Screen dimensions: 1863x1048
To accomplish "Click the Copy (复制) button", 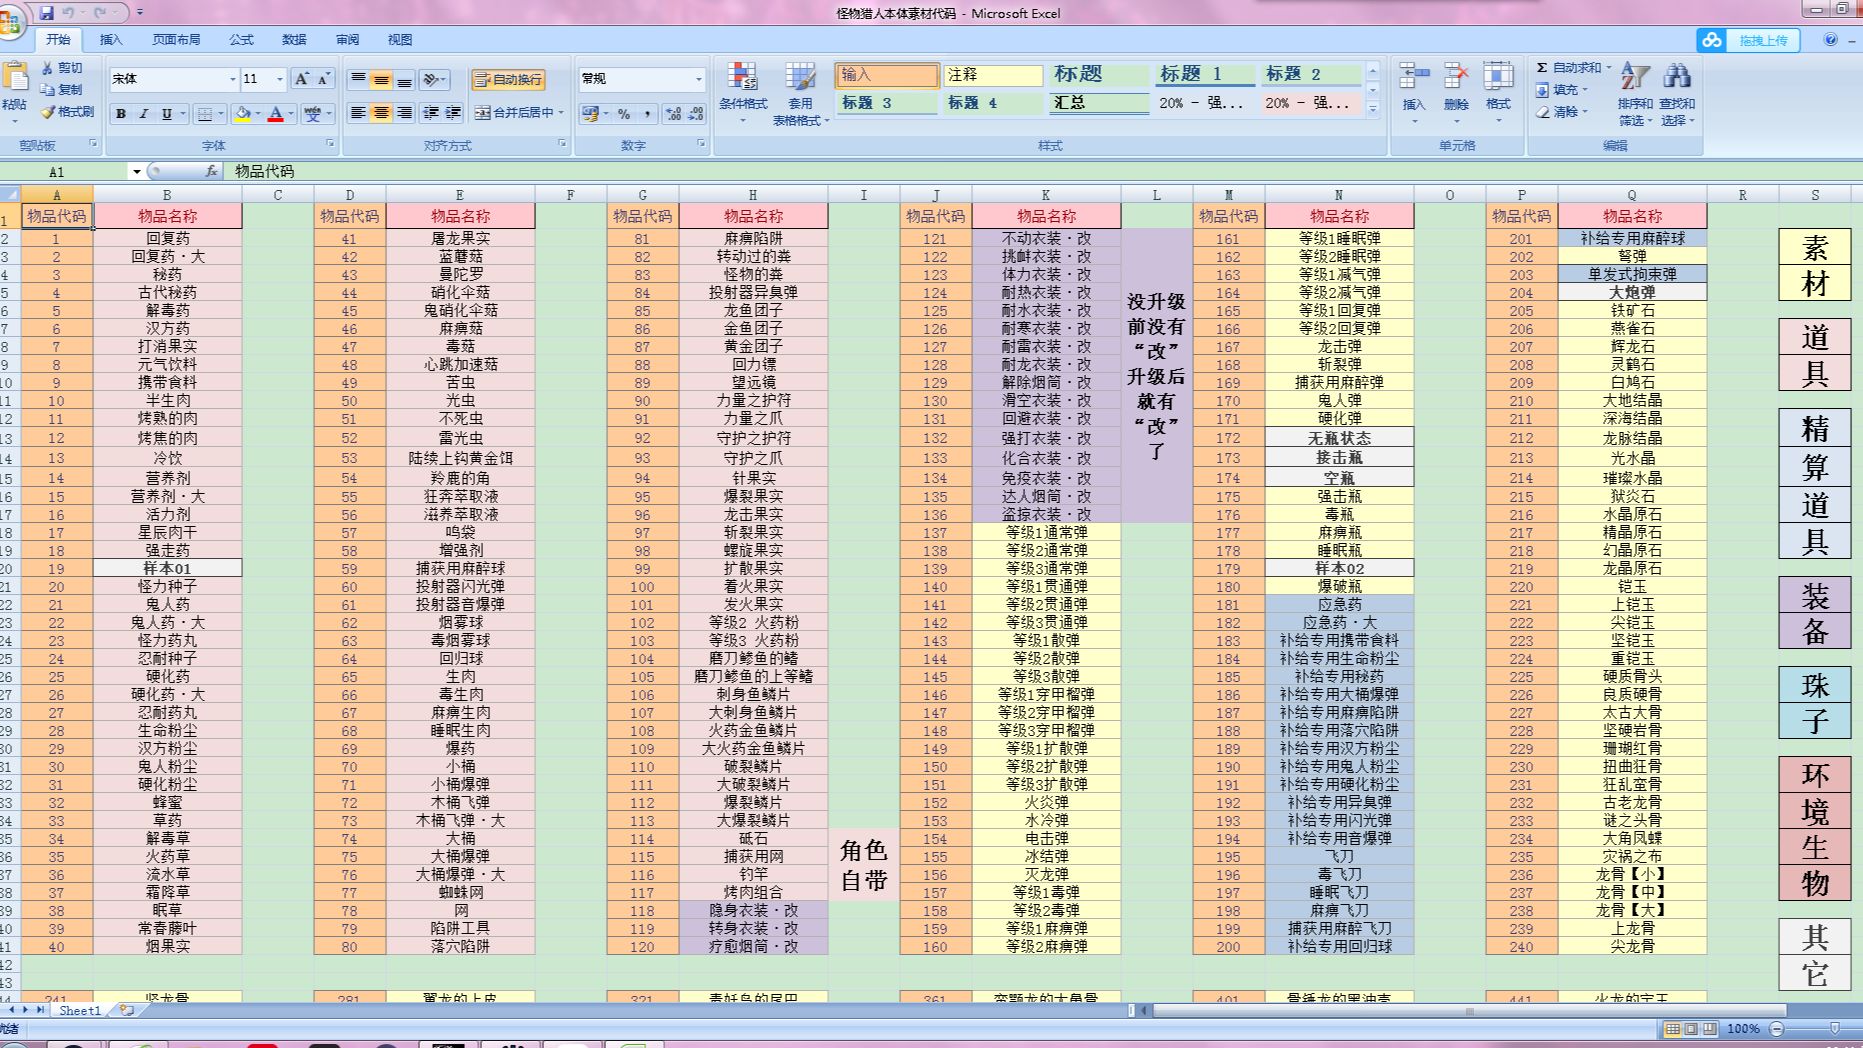I will 62,90.
